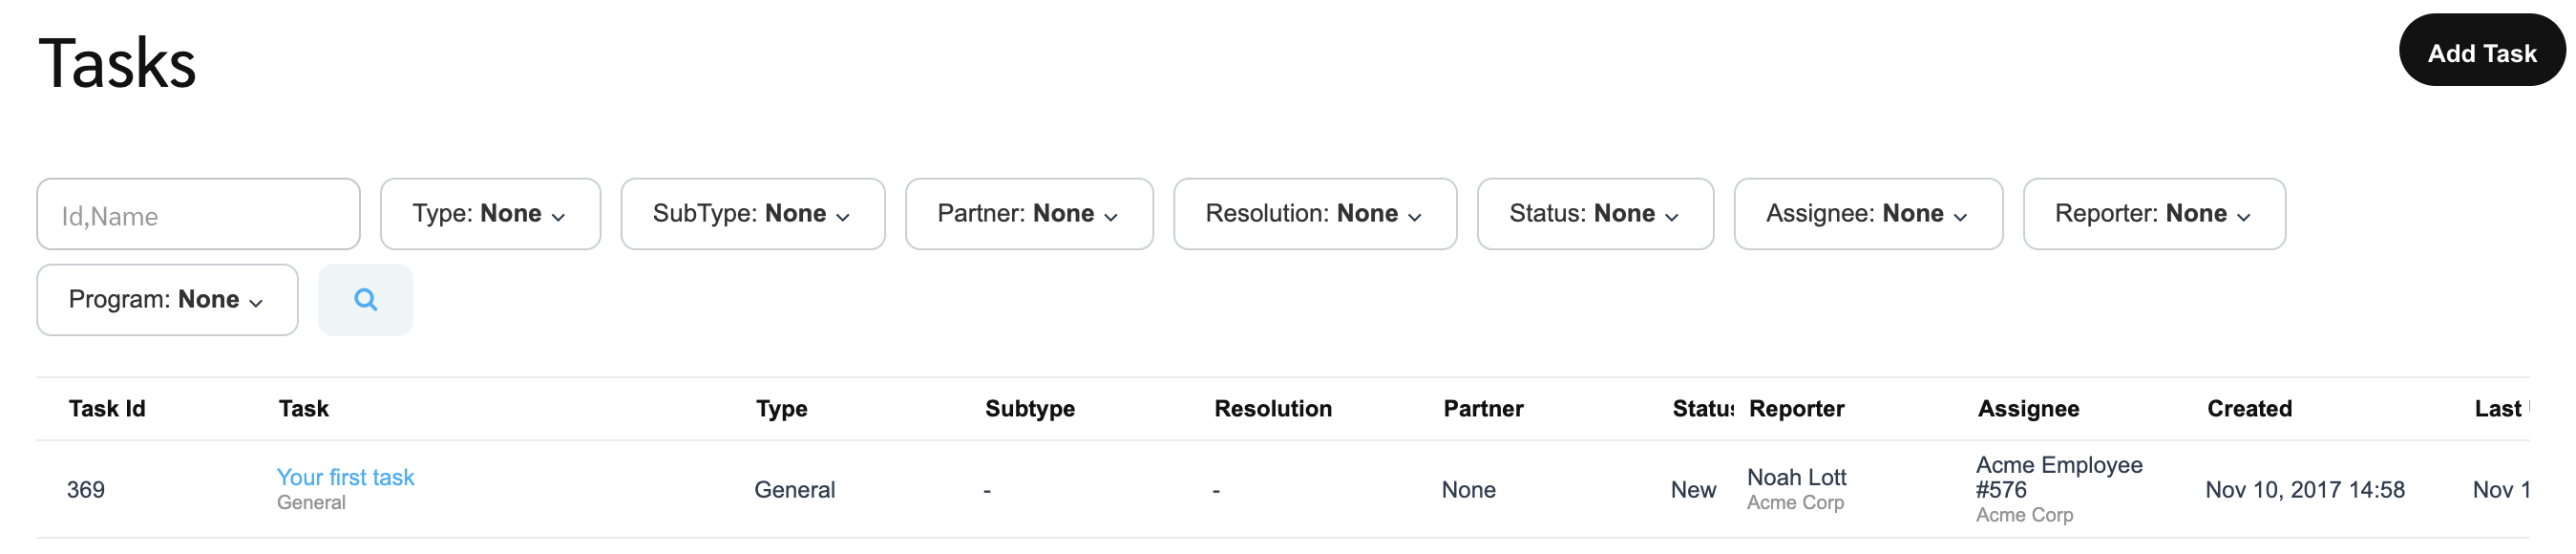Click the Reporter column header
This screenshot has height=554, width=2576.
[x=1796, y=409]
